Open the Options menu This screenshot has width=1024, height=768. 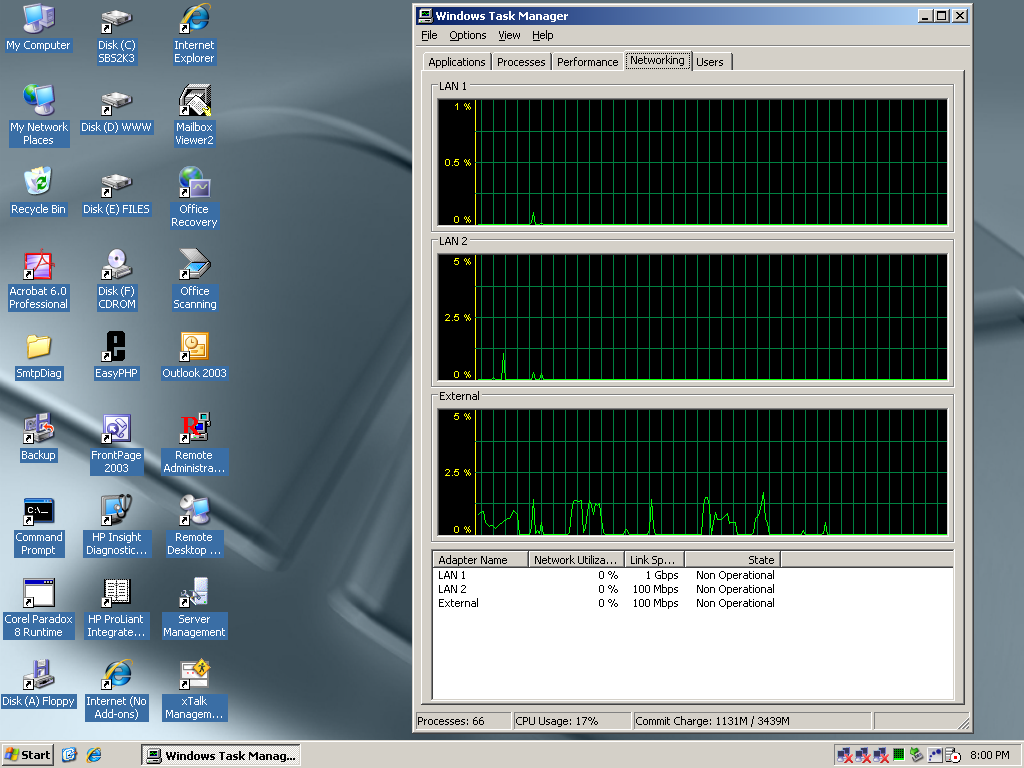468,35
